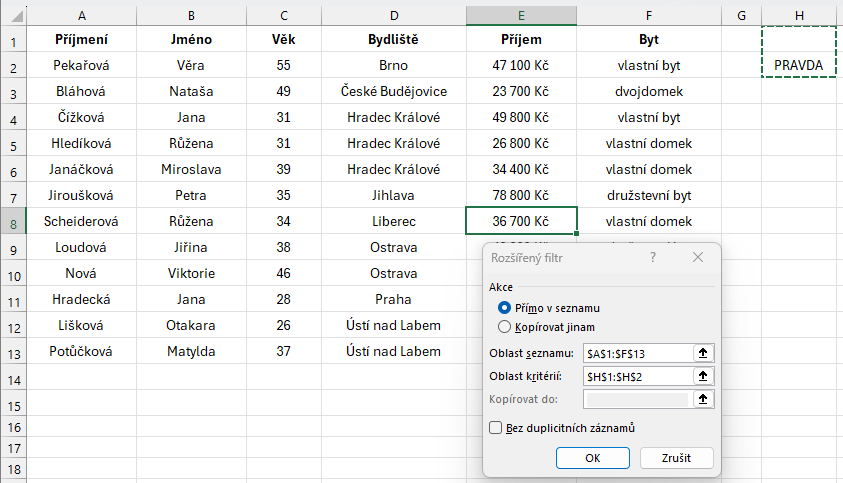The image size is (843, 483).
Task: Close the Rozšířený filtr dialog
Action: pos(698,258)
